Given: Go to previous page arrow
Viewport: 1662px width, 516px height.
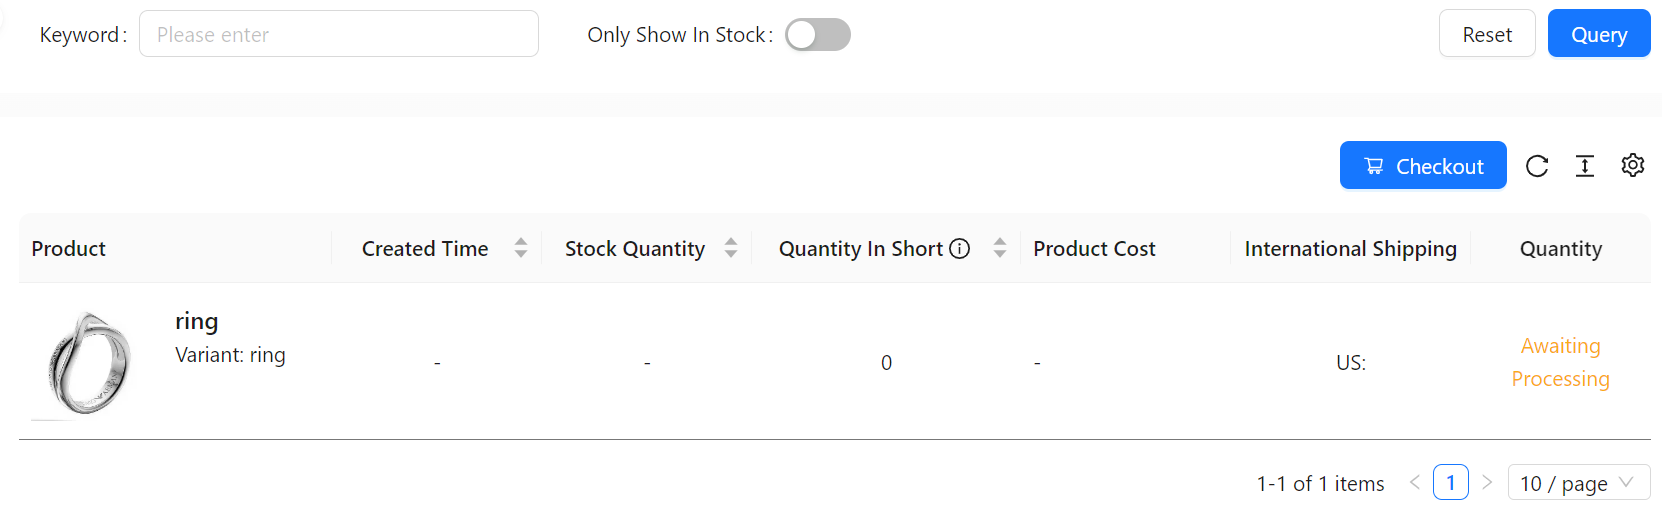Looking at the screenshot, I should click(1415, 482).
